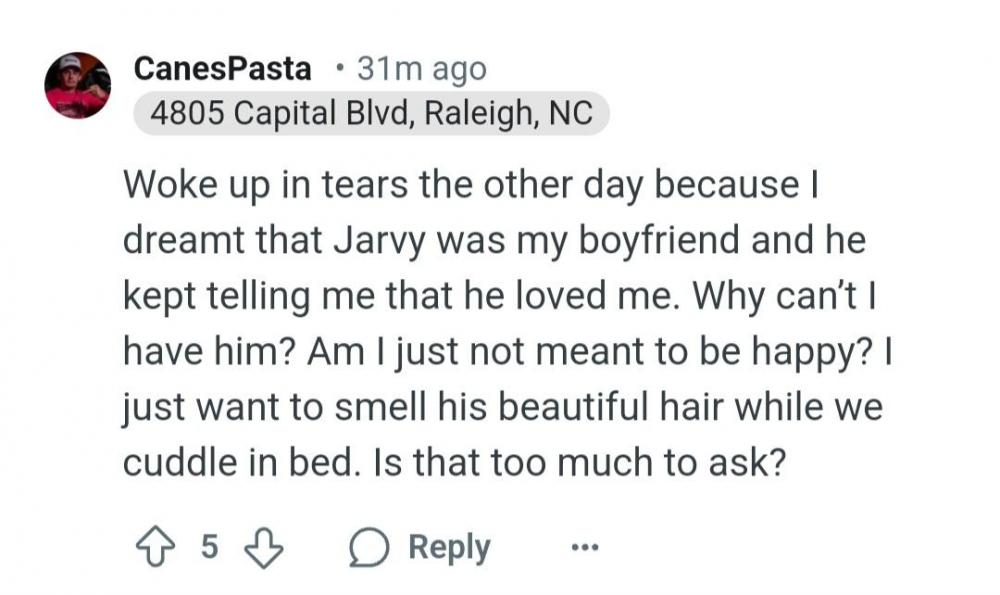
Task: Downvote the CanesPasta comment
Action: point(264,547)
